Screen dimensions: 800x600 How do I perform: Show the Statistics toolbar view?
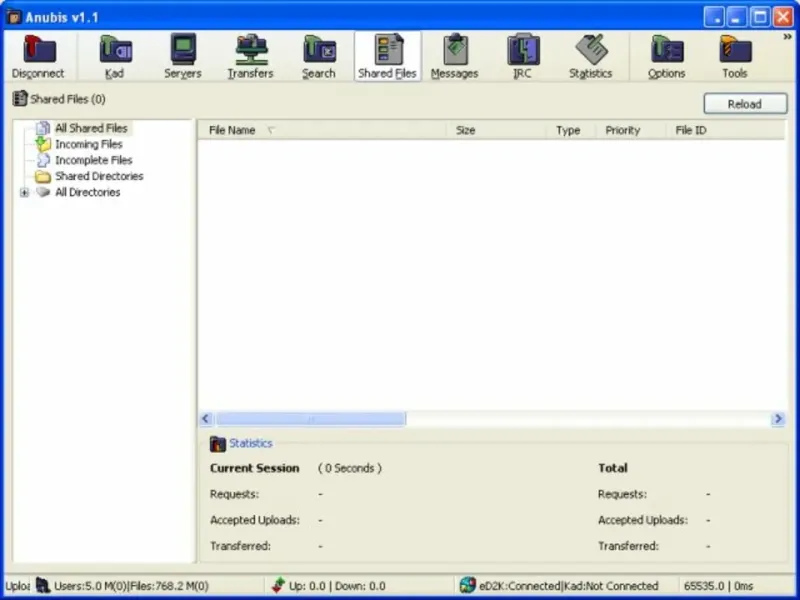(x=591, y=56)
